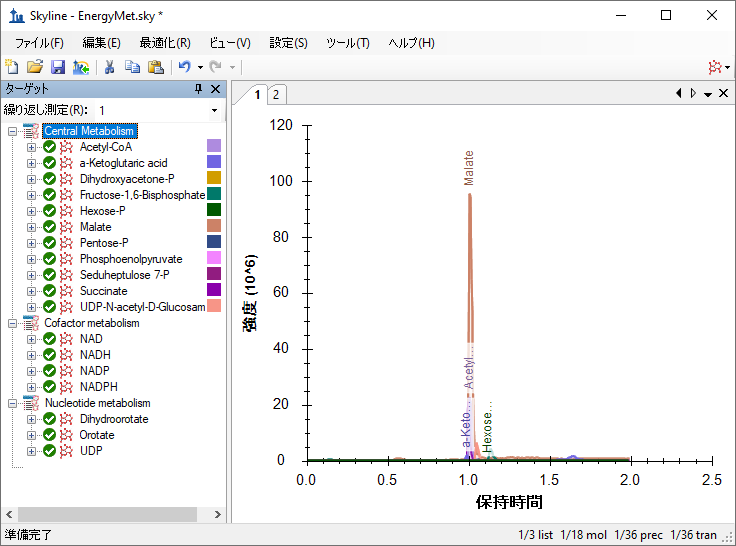The width and height of the screenshot is (736, 546).
Task: Click the molecule icon beside NADH
Action: pos(66,355)
